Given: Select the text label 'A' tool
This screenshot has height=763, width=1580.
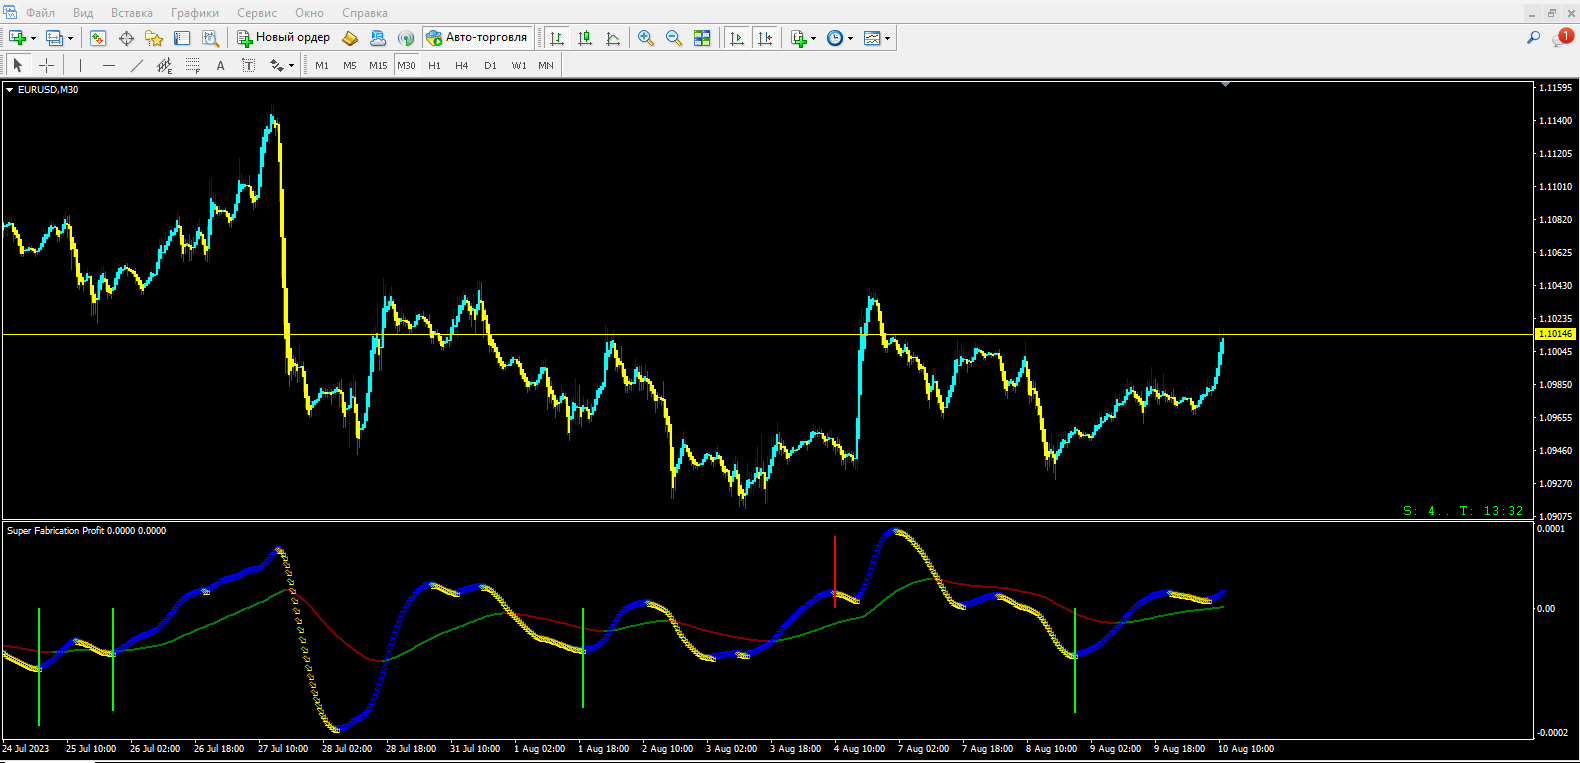Looking at the screenshot, I should click(x=220, y=65).
